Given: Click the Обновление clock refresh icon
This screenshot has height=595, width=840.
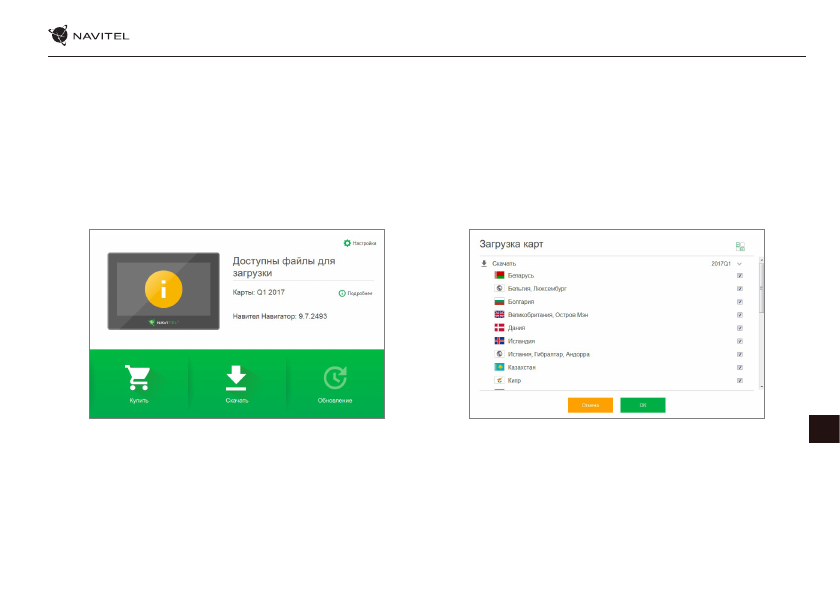Looking at the screenshot, I should pos(335,377).
